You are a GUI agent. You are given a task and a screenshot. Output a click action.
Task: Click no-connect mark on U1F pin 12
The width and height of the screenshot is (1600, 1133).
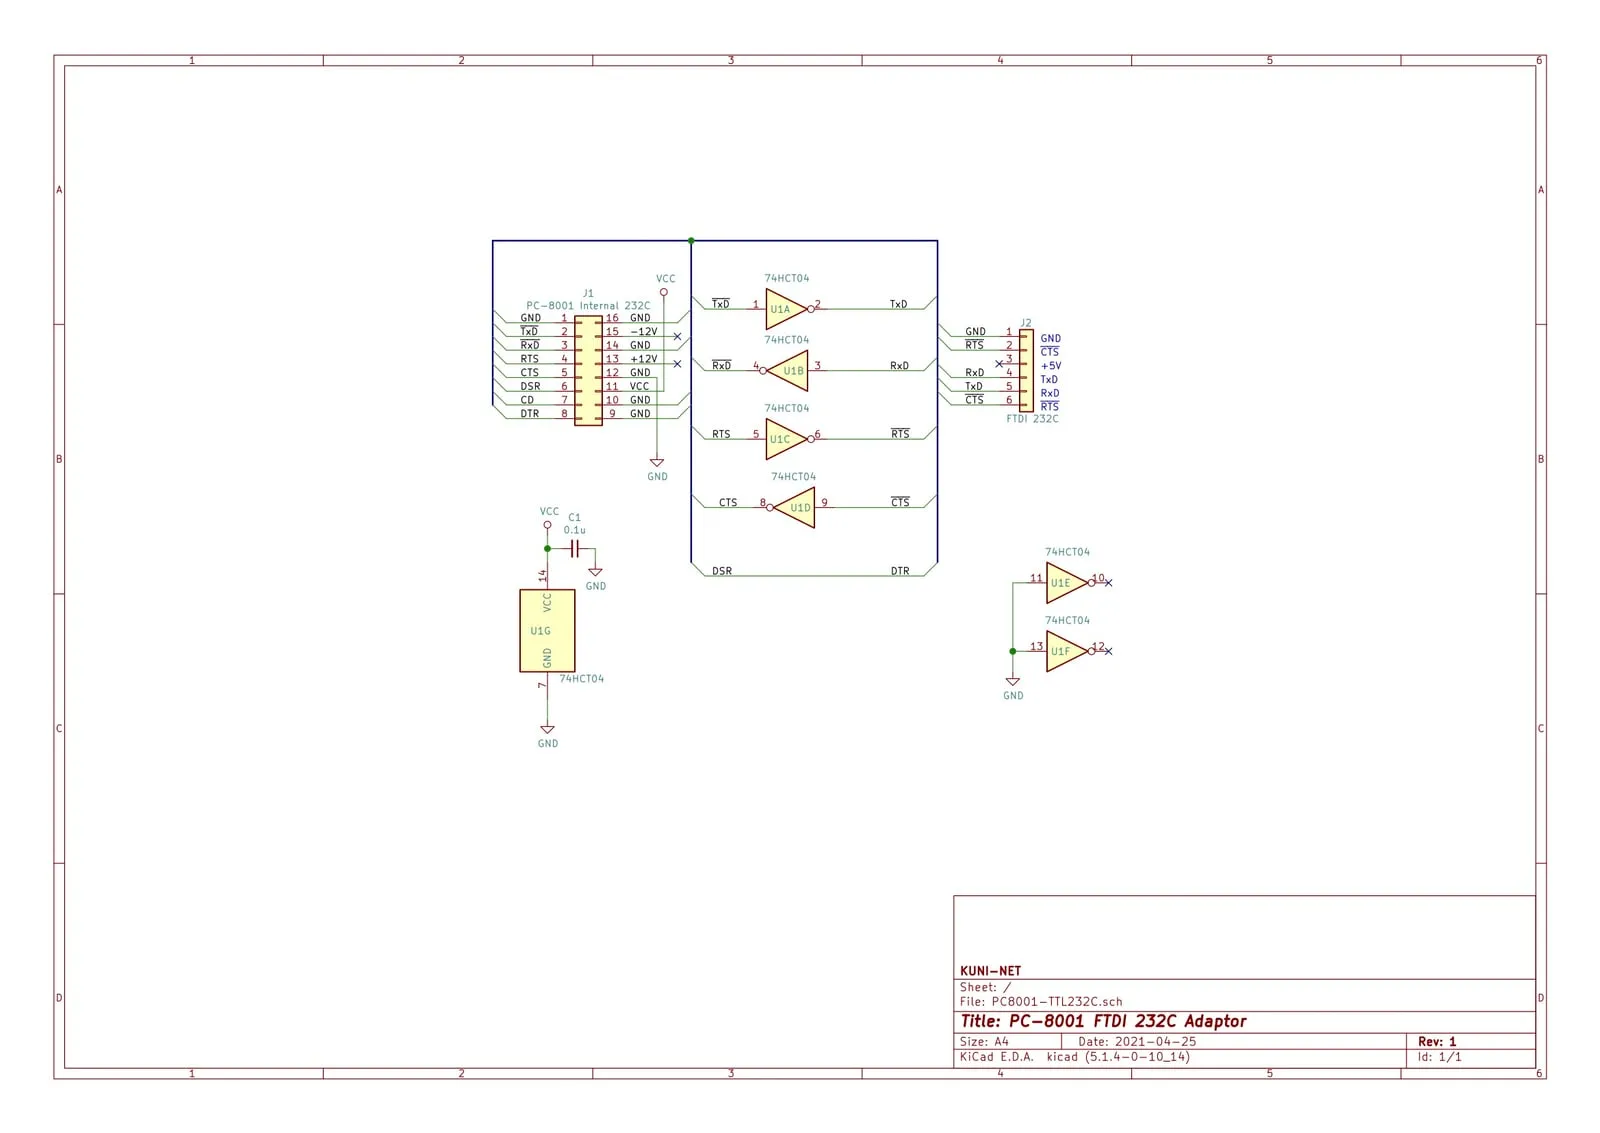click(1108, 651)
